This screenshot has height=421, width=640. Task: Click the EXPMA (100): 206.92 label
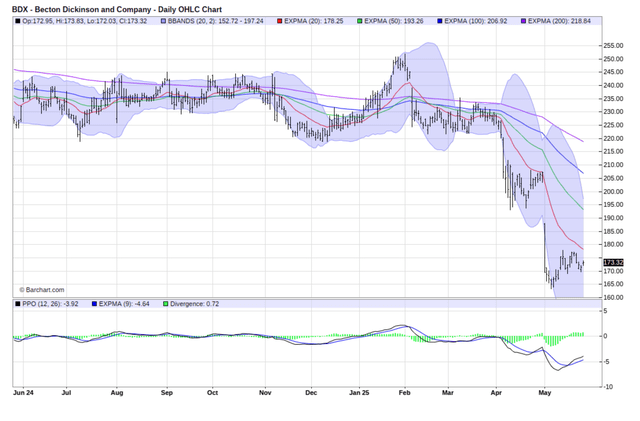click(x=476, y=21)
